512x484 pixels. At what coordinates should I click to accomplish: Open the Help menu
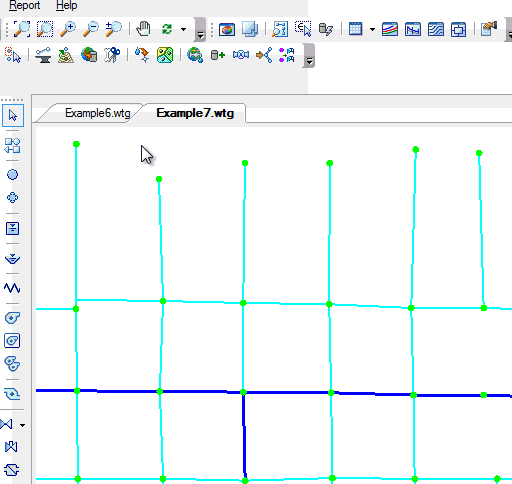[66, 5]
